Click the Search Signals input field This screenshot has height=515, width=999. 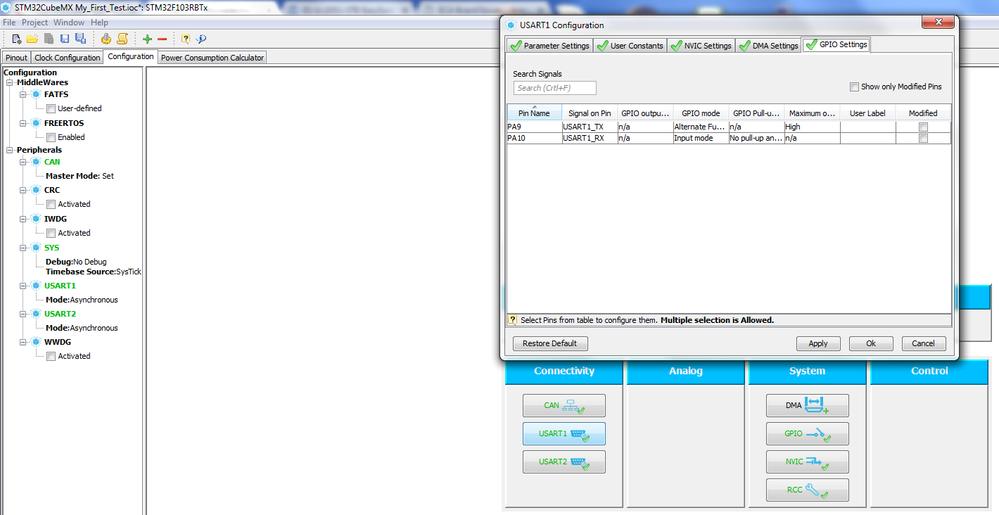tap(554, 88)
